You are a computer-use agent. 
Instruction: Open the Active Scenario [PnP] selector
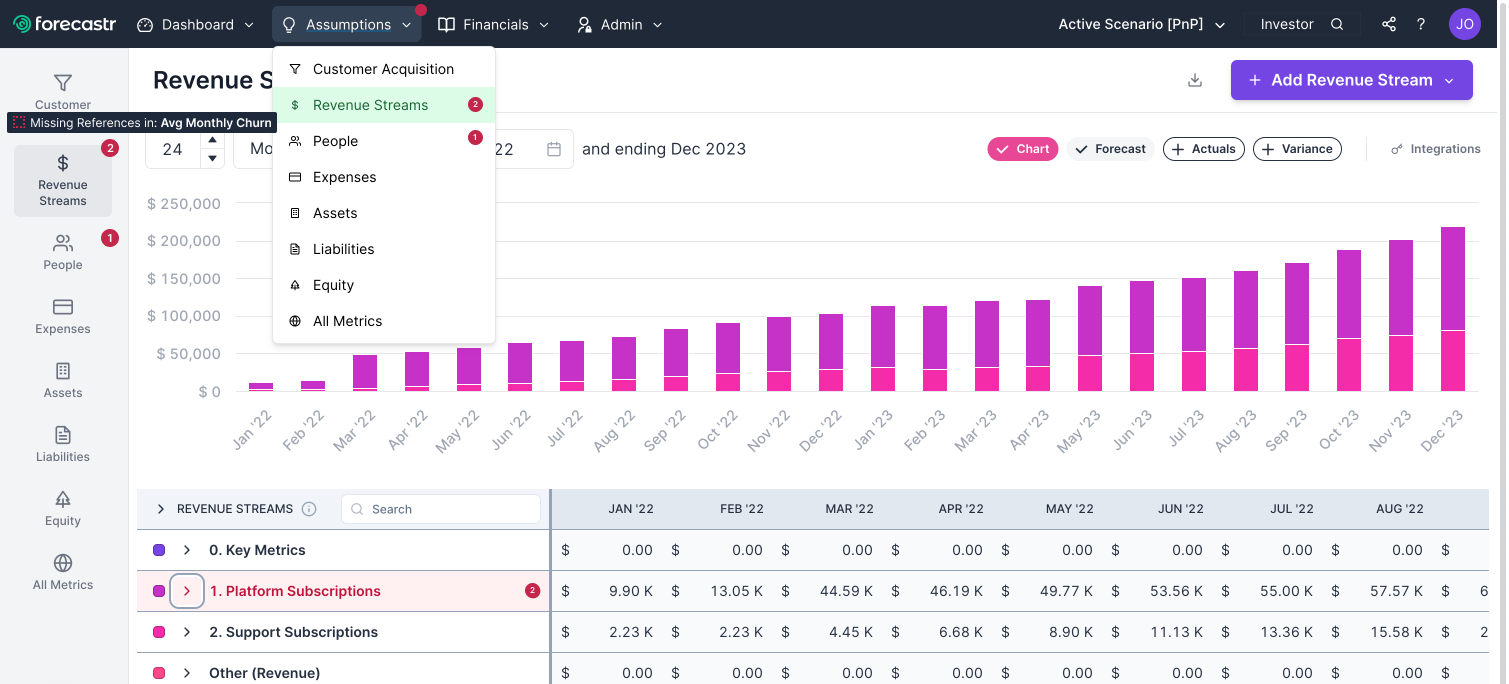[x=1141, y=24]
